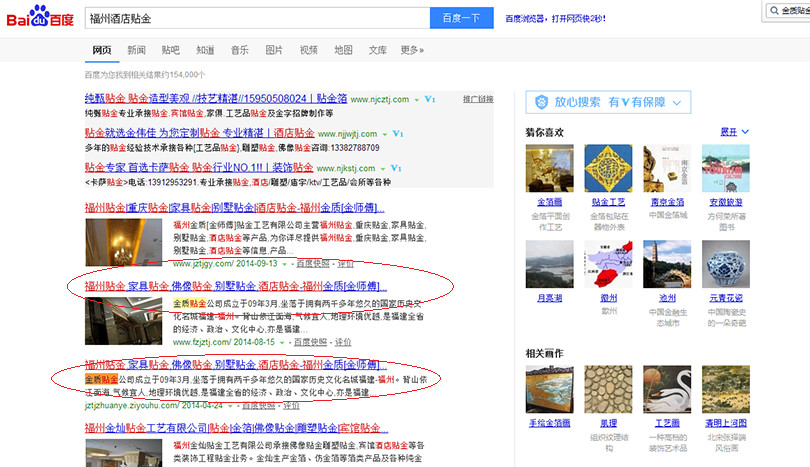The image size is (810, 467).
Task: Open the 金箔画 link
Action: pyautogui.click(x=550, y=203)
